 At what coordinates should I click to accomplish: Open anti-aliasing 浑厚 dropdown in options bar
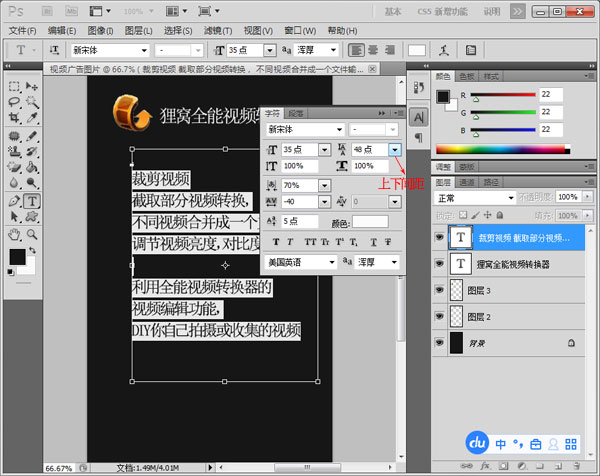pos(333,50)
